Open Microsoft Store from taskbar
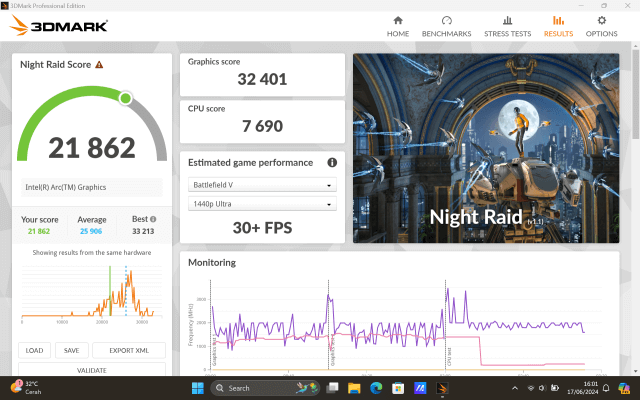The height and width of the screenshot is (400, 640). click(398, 388)
